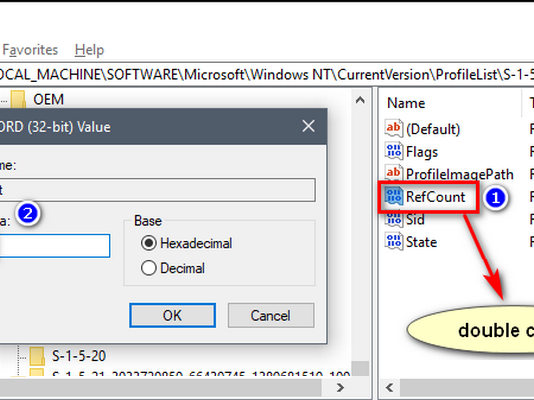The width and height of the screenshot is (534, 400).
Task: Cancel the DWORD value dialog
Action: point(271,315)
